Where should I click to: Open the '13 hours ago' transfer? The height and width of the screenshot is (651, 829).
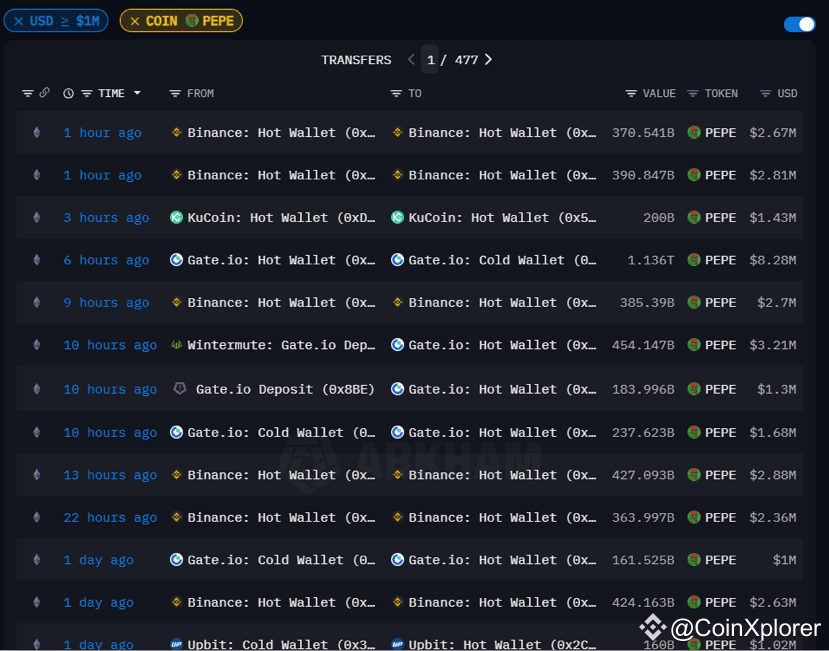pyautogui.click(x=110, y=475)
